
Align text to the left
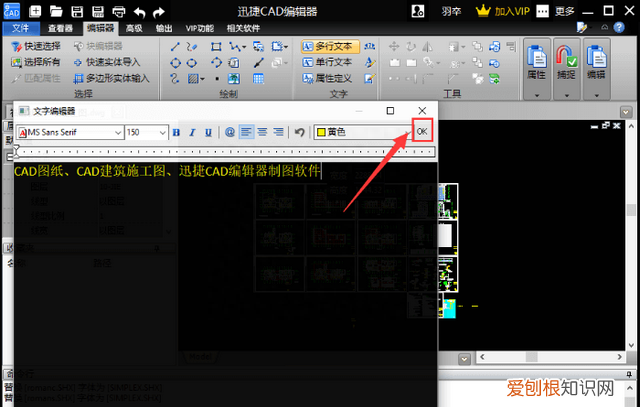(246, 132)
